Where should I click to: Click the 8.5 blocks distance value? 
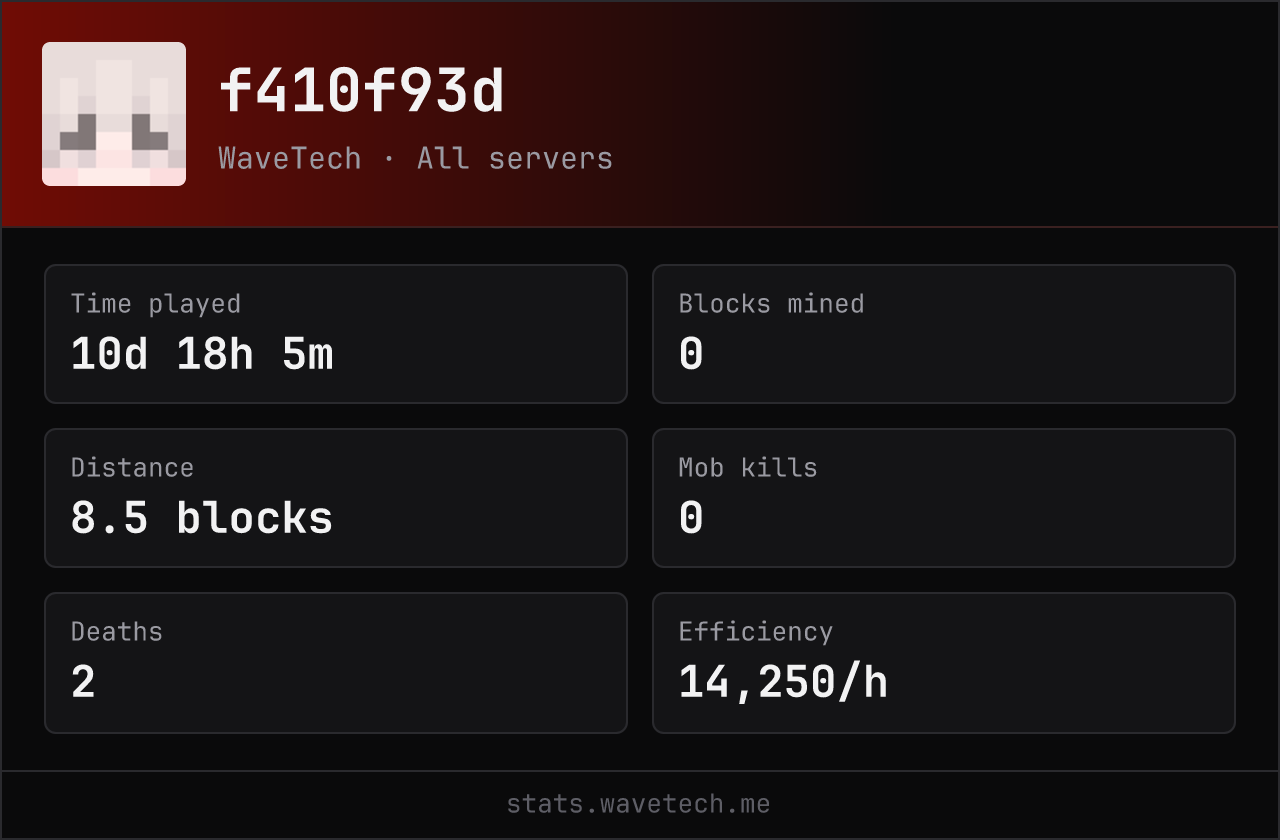[x=202, y=518]
